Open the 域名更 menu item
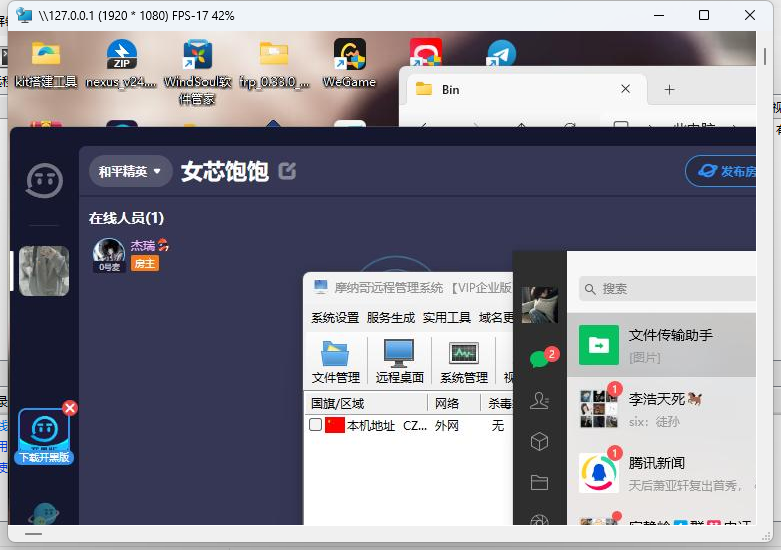 (496, 317)
